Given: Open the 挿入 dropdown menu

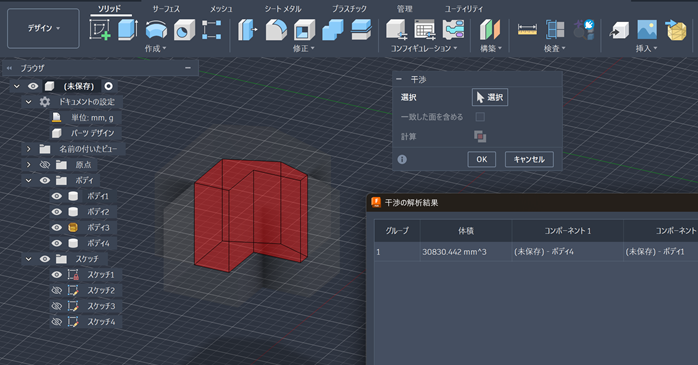Looking at the screenshot, I should click(646, 49).
